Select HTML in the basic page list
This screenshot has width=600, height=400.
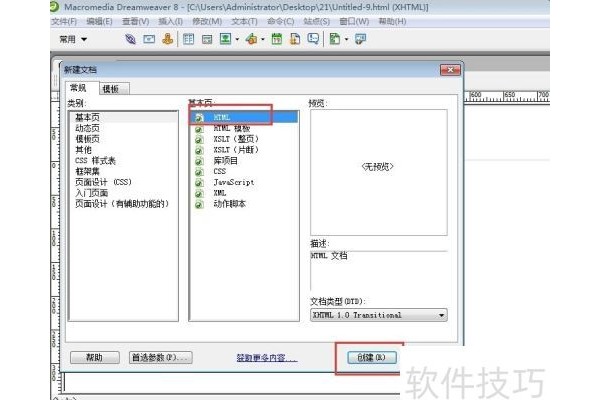[x=244, y=117]
